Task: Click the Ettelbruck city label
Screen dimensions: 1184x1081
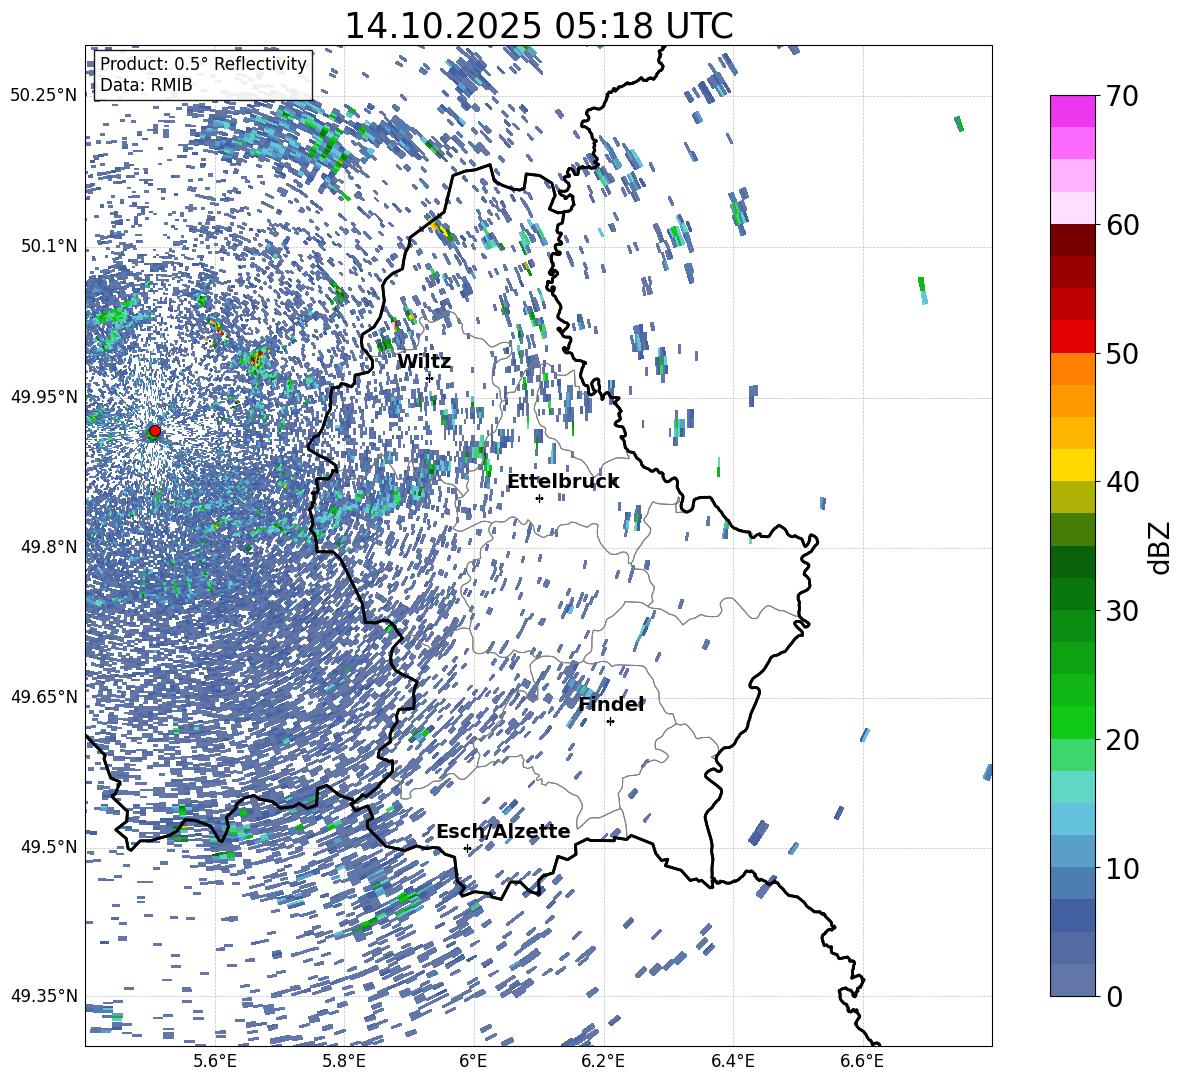Action: (x=563, y=482)
